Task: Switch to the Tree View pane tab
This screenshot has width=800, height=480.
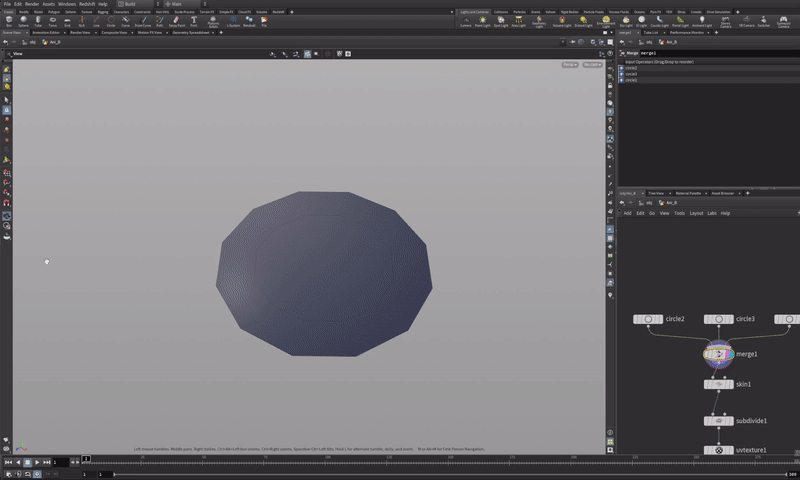Action: pos(656,193)
